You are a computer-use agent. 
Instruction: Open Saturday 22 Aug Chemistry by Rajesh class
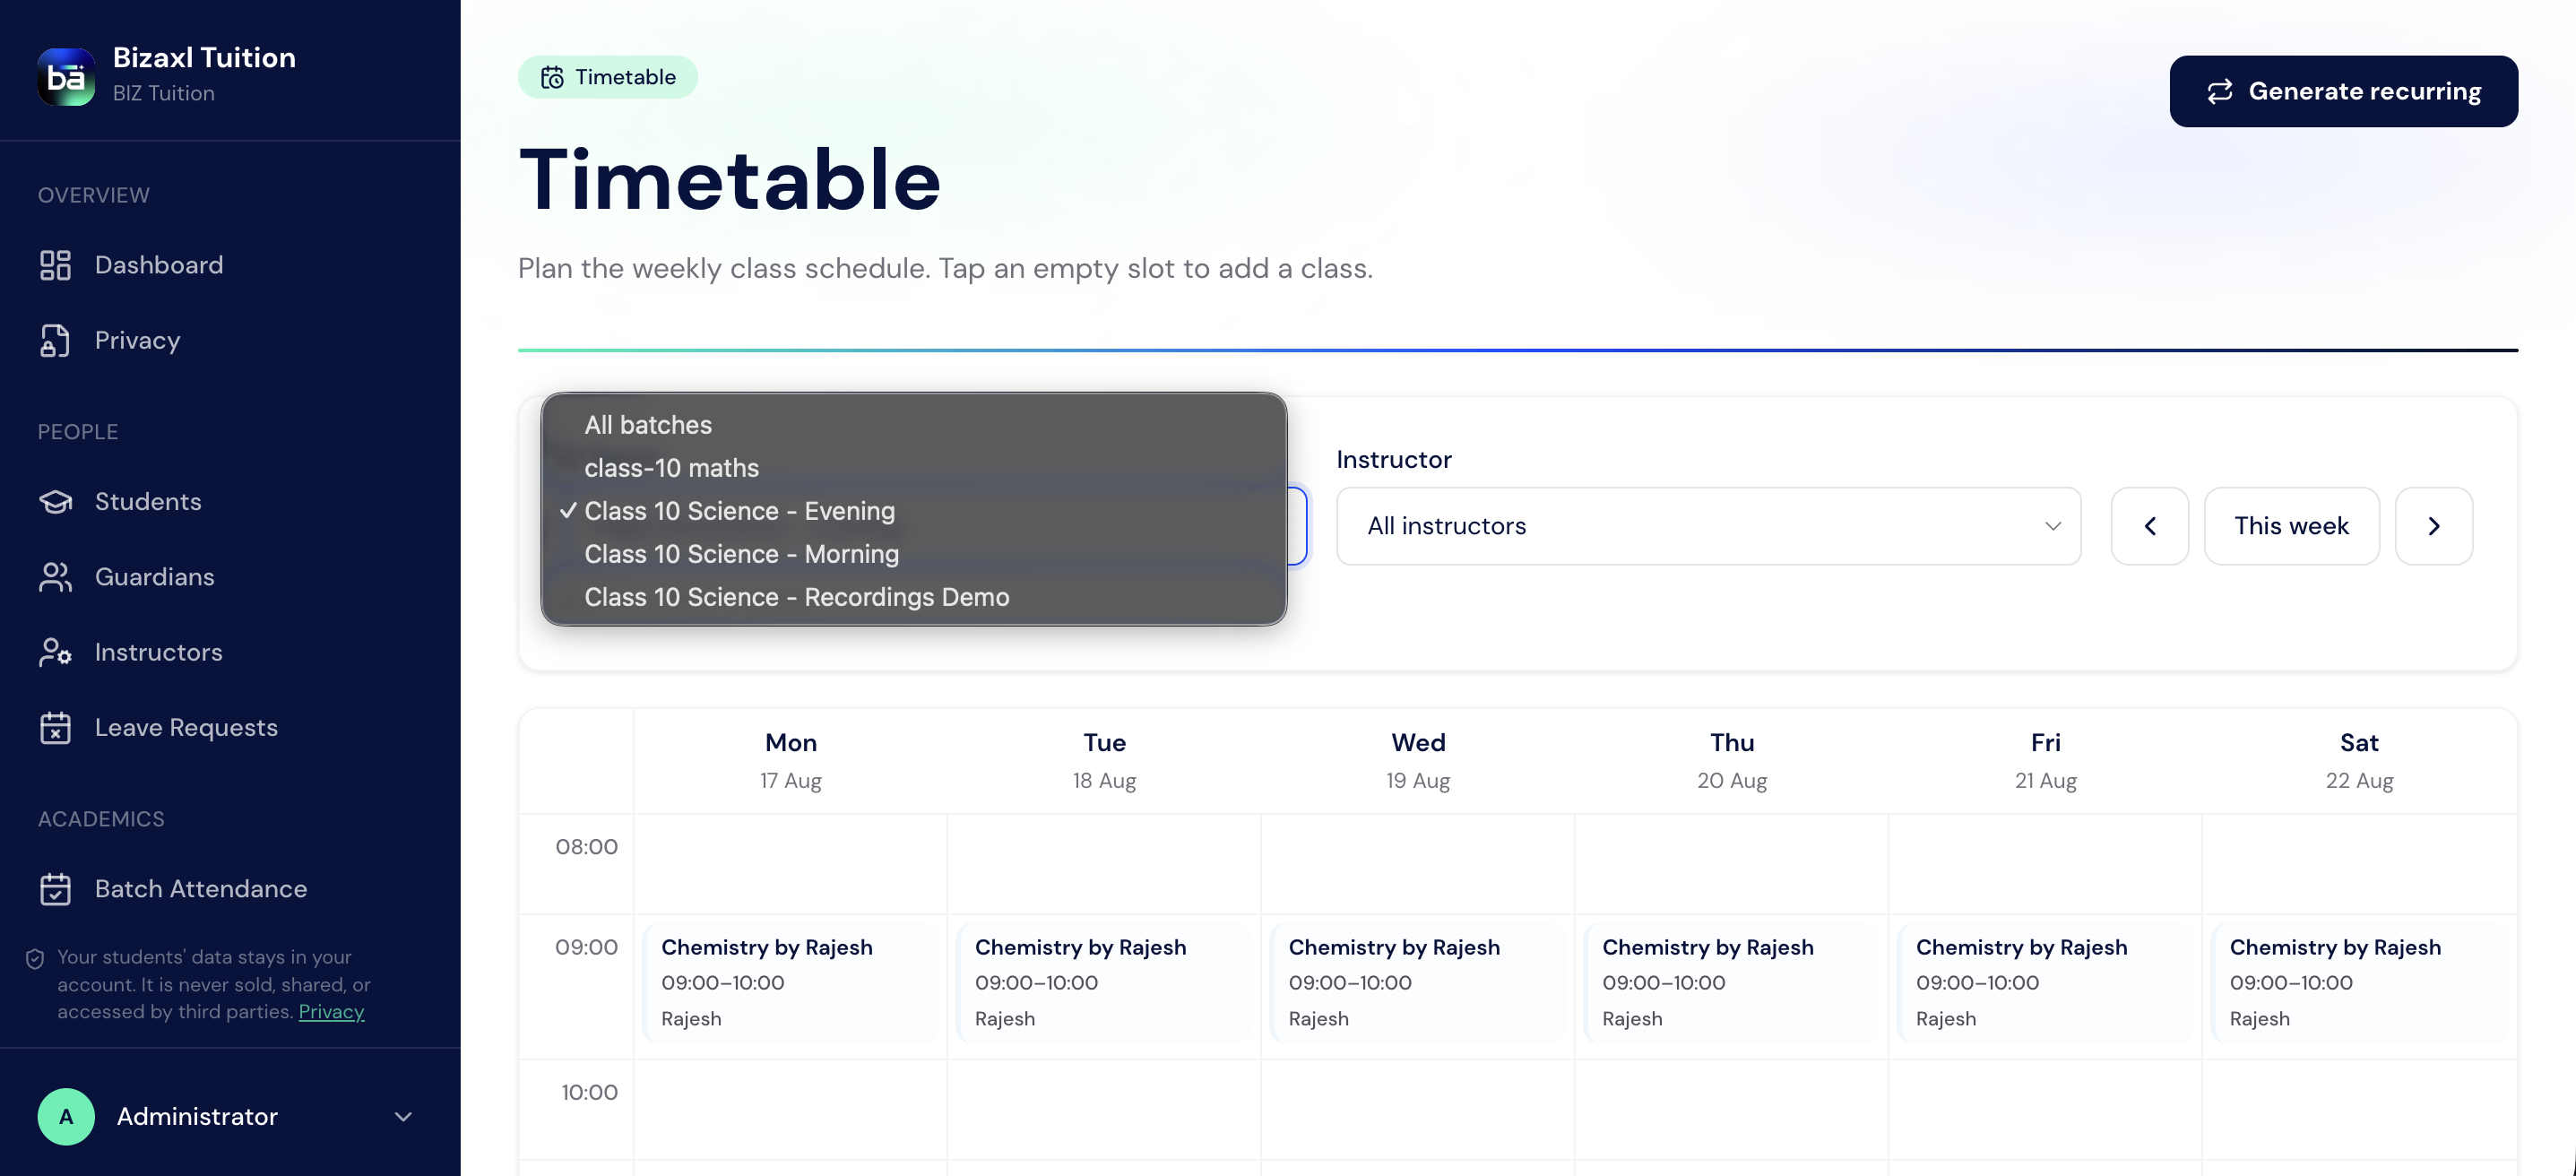click(2360, 983)
